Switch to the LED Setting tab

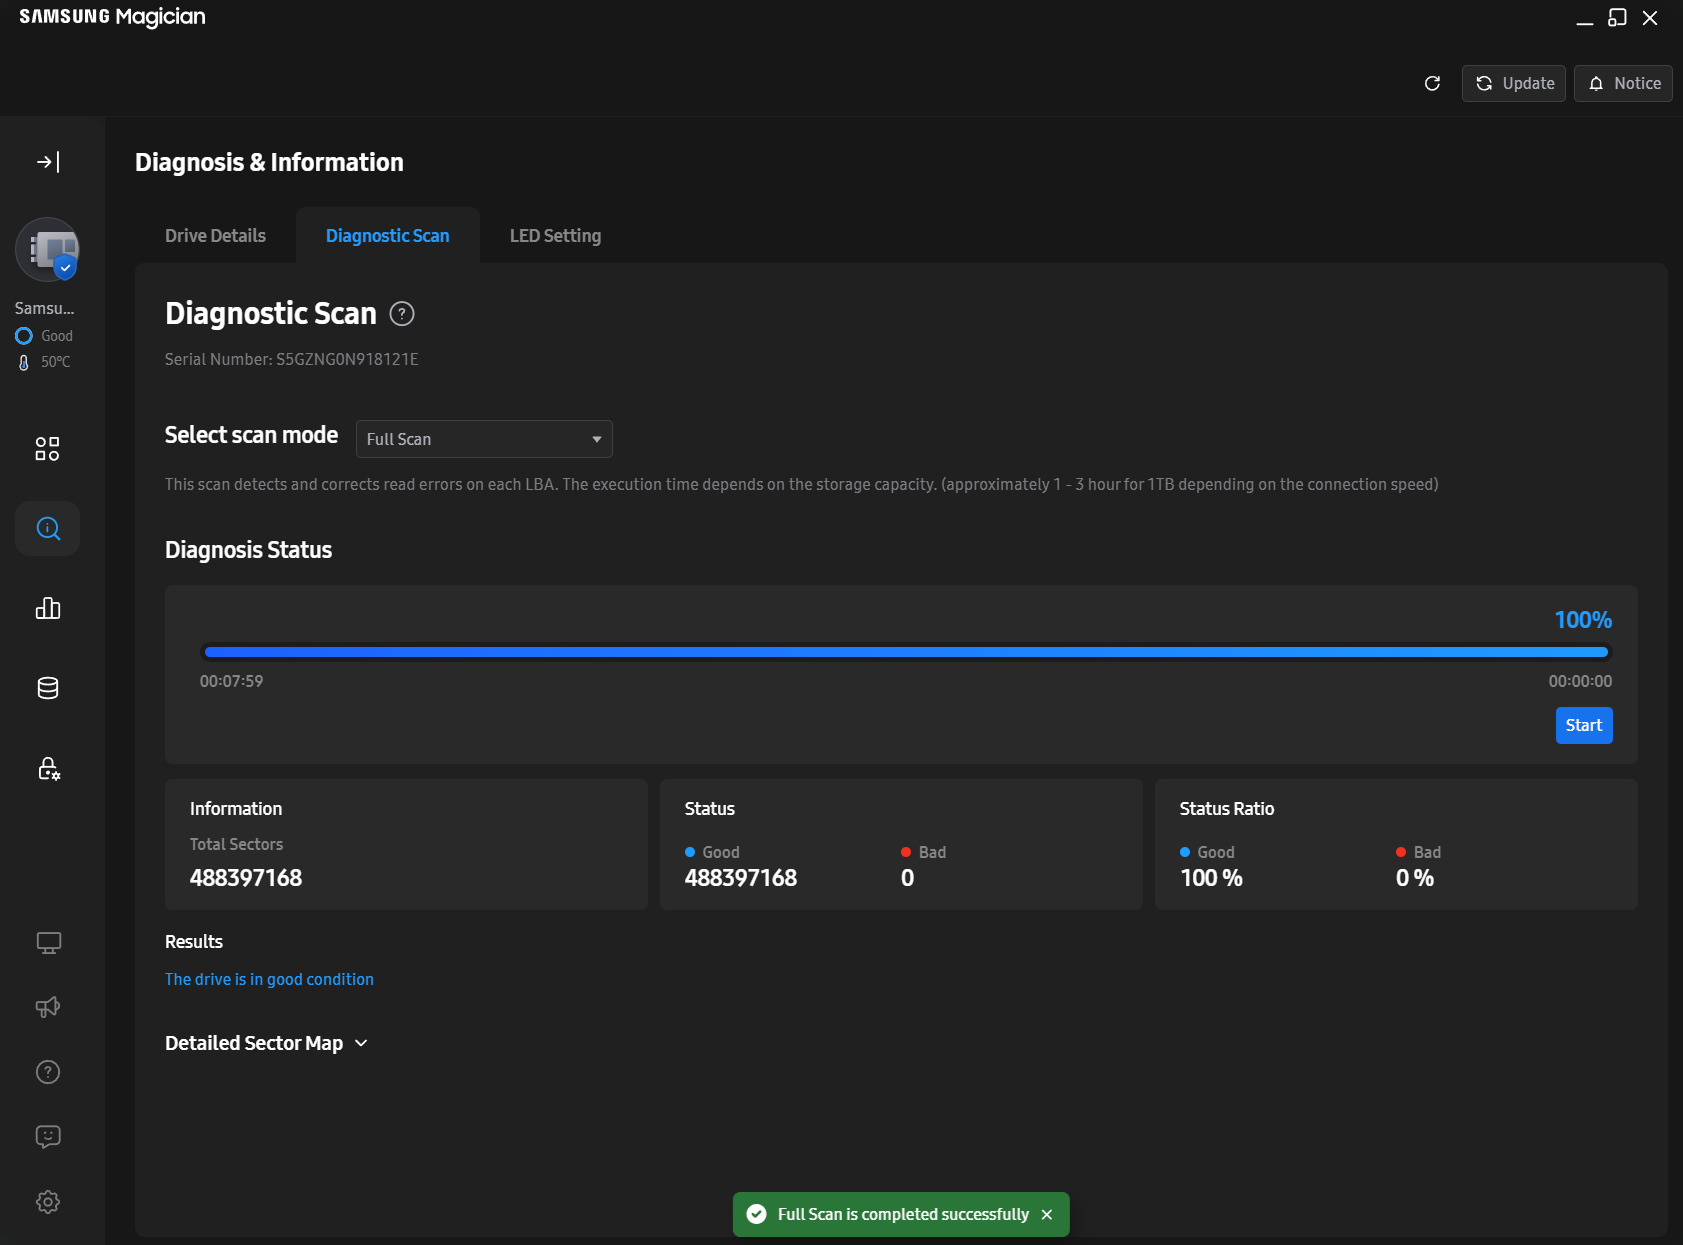click(555, 236)
